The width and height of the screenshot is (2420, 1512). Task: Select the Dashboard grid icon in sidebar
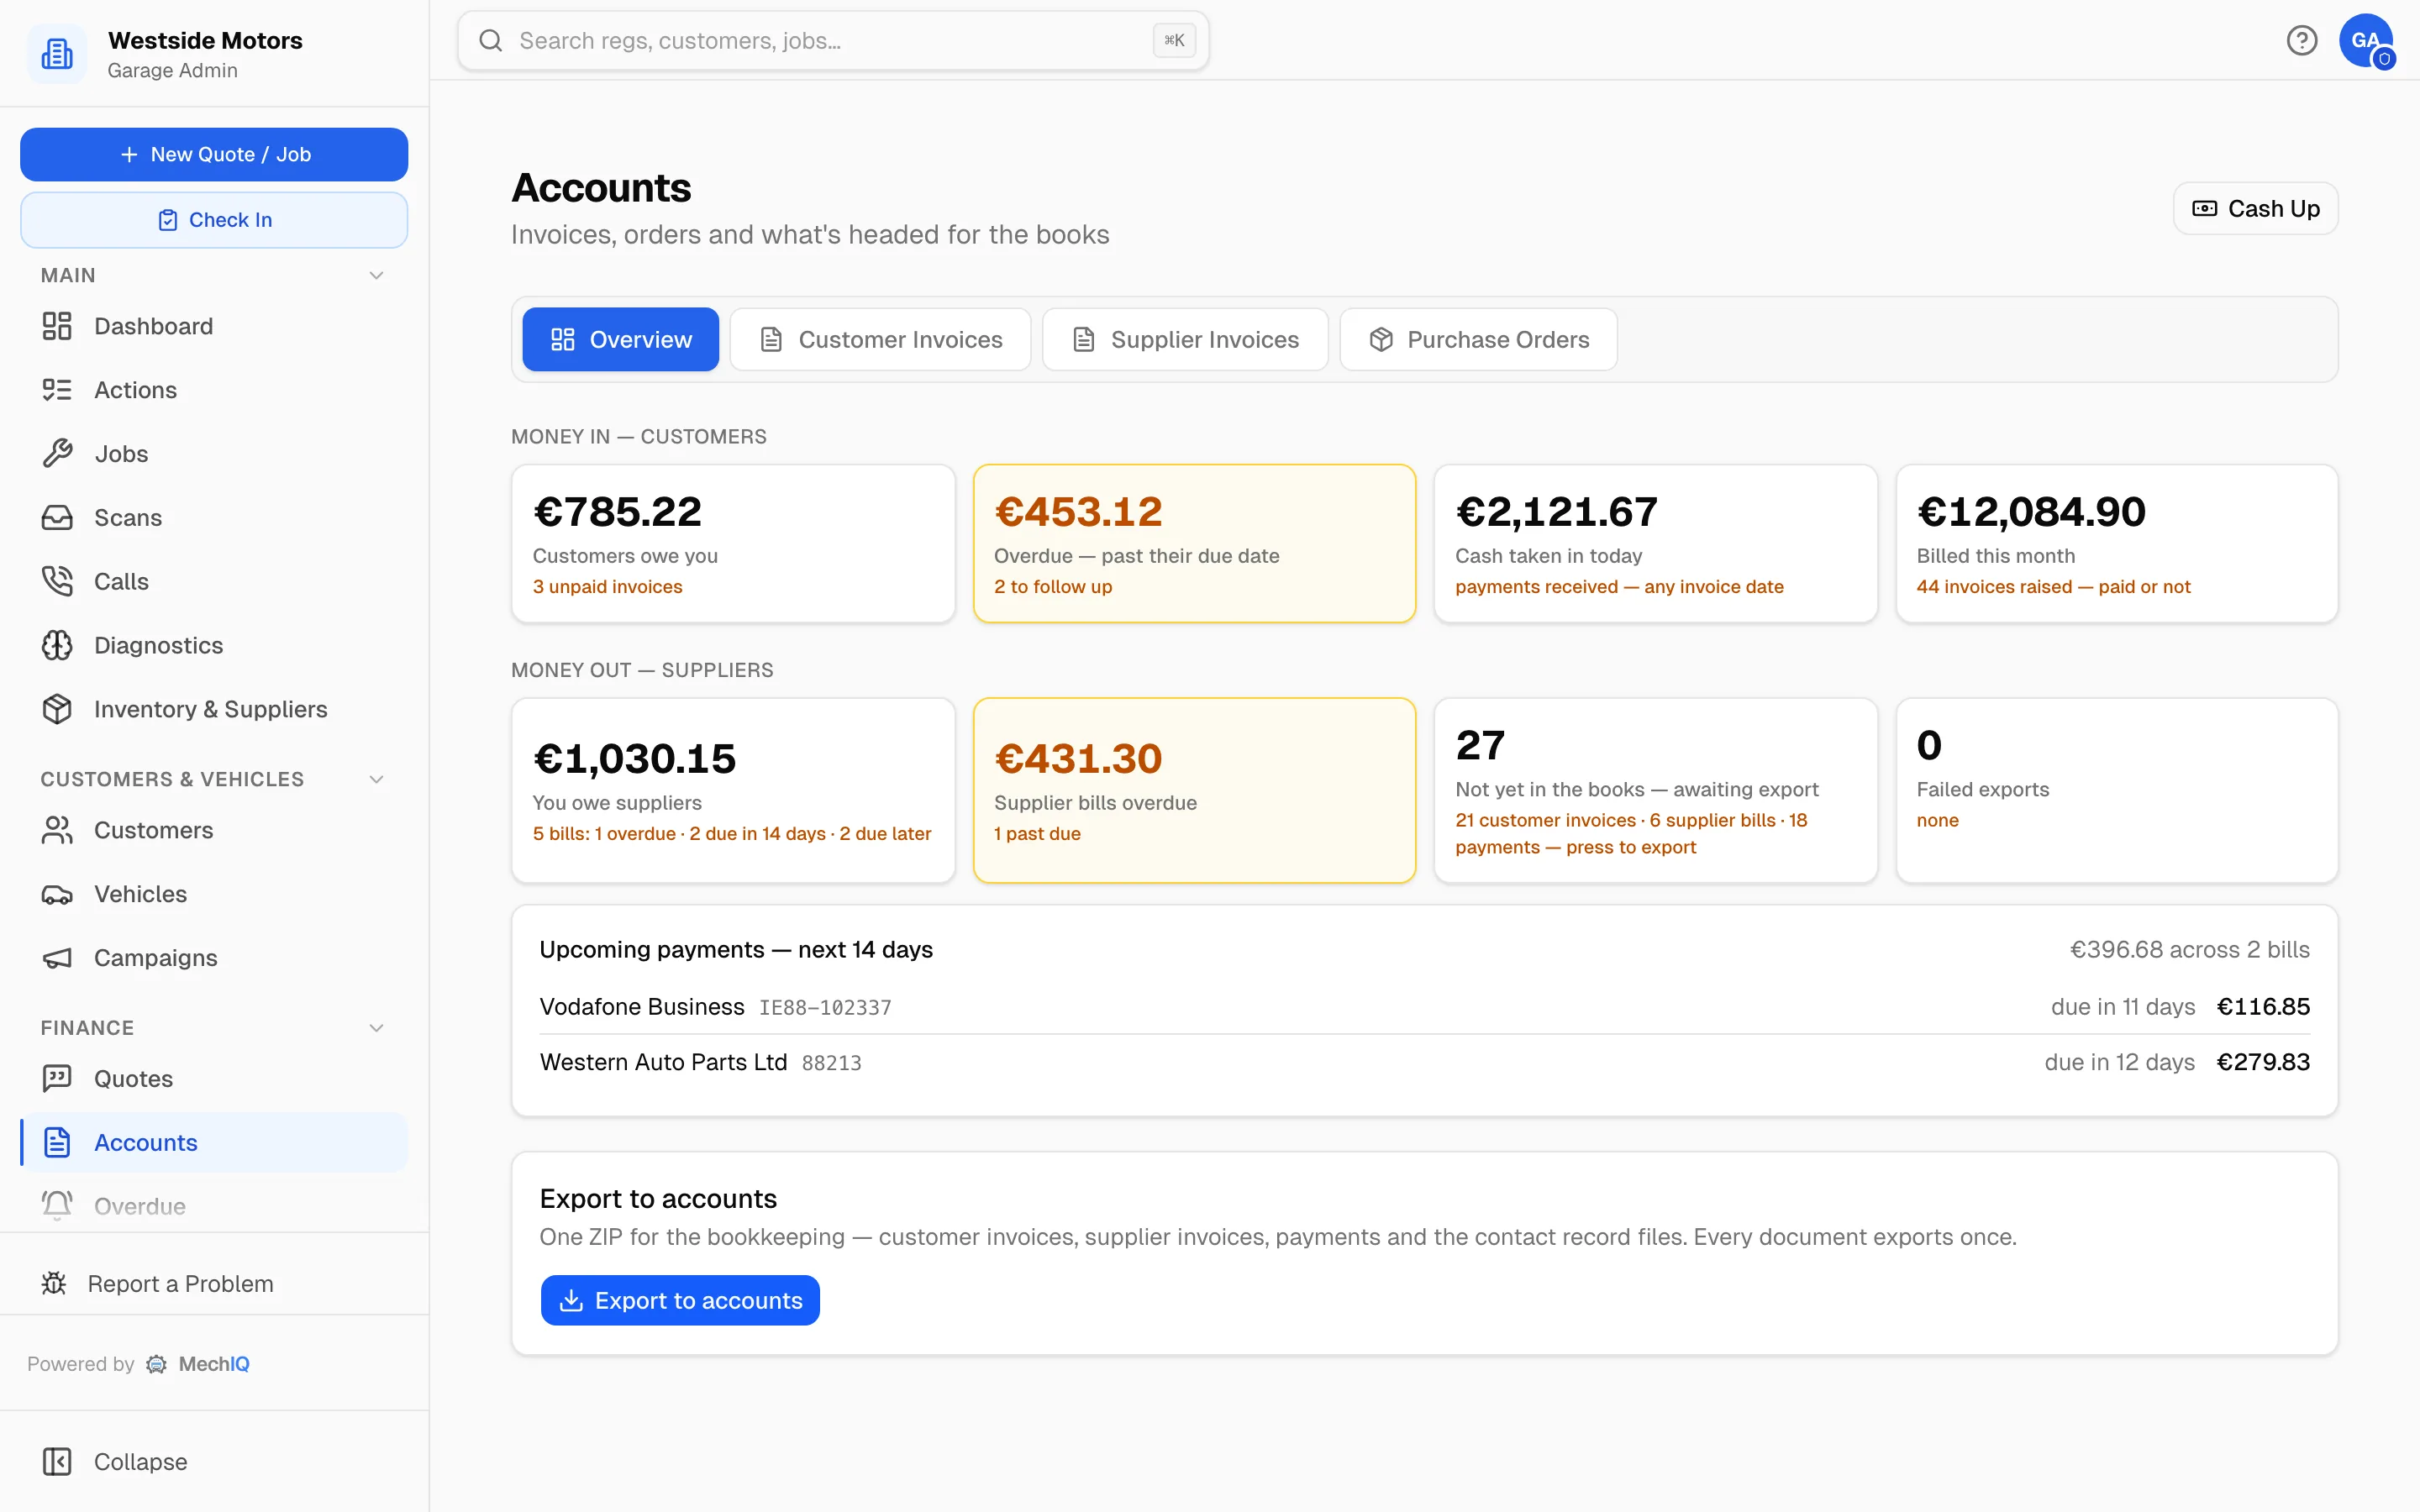point(57,326)
